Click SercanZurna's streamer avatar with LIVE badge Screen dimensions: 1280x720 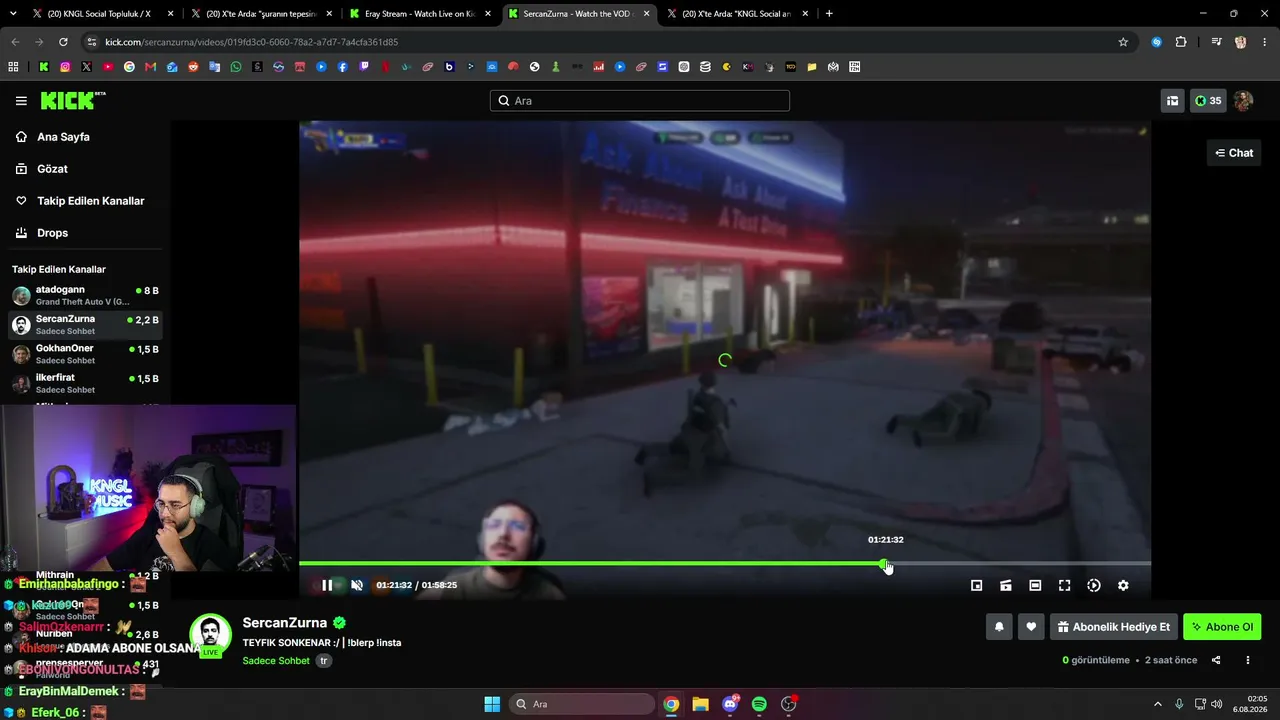pos(210,636)
